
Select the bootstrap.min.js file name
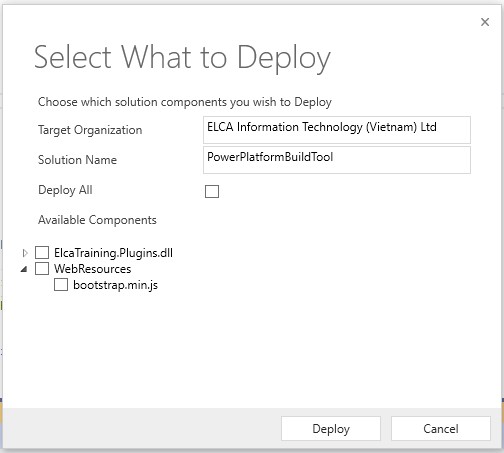pos(115,285)
